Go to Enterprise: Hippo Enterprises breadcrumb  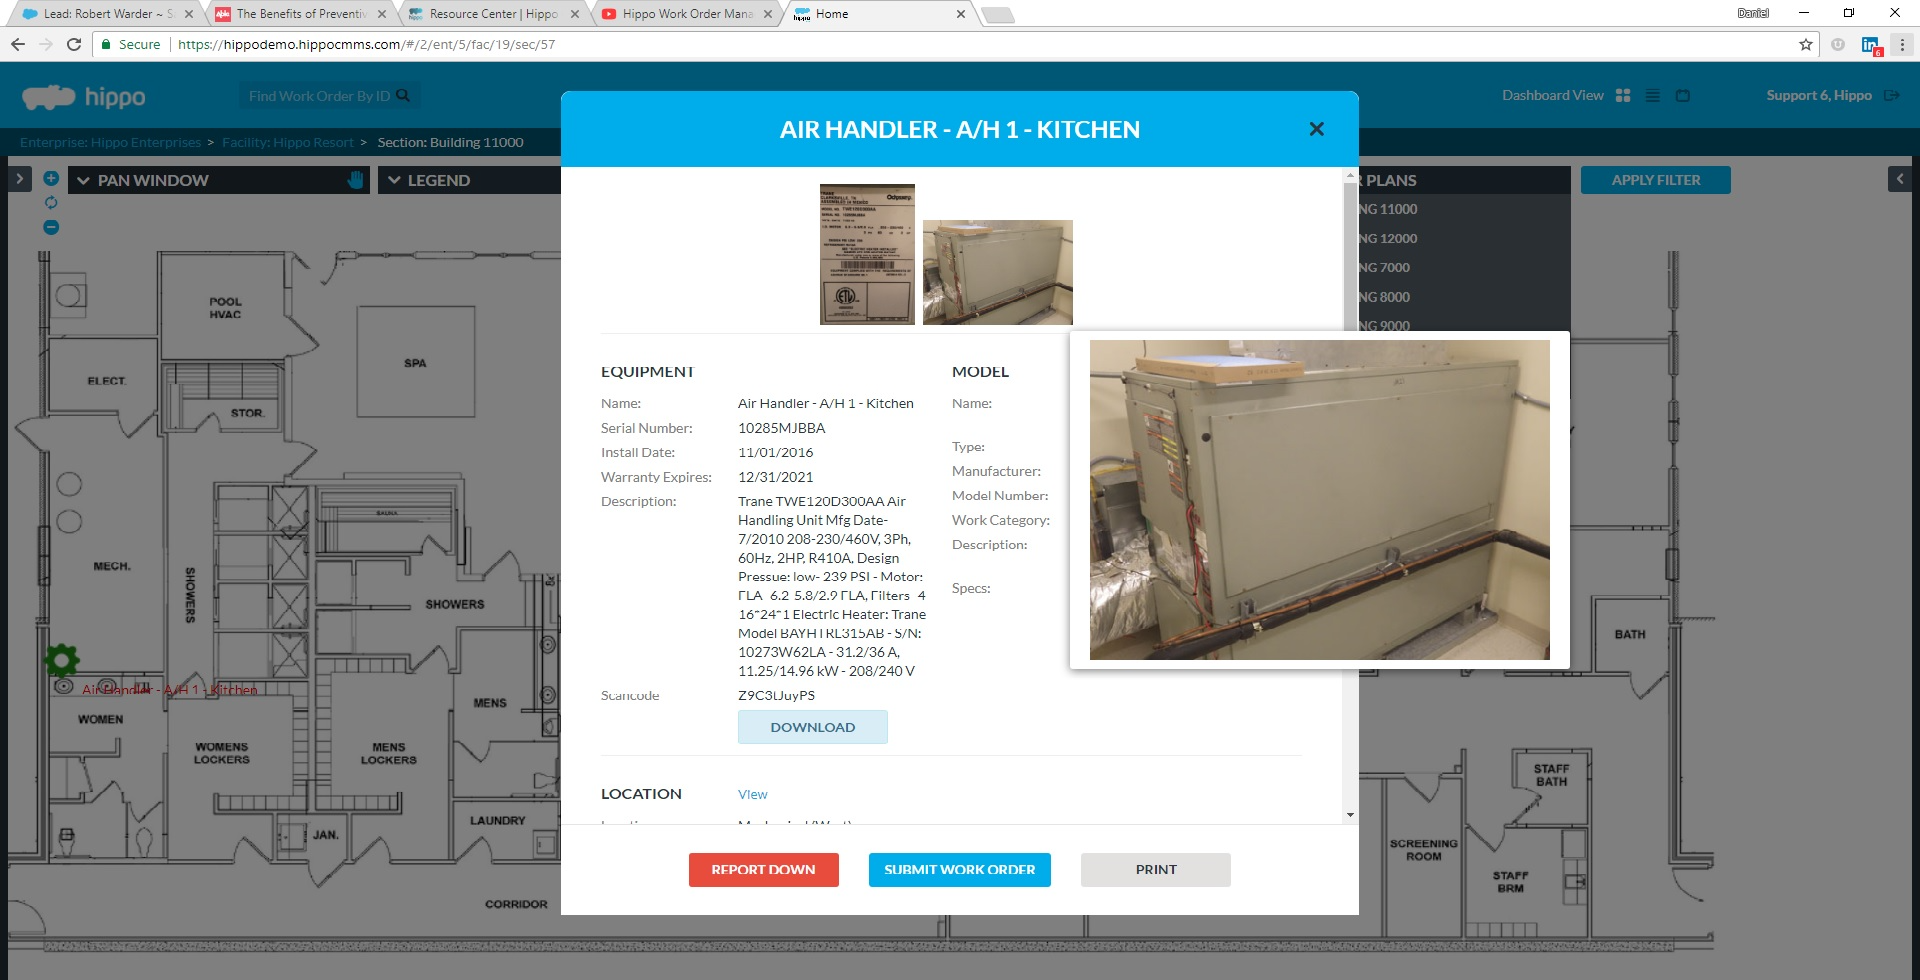[110, 142]
